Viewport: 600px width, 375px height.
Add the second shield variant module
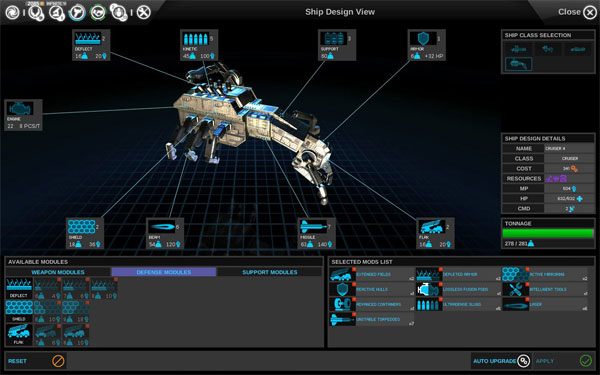[x=75, y=311]
